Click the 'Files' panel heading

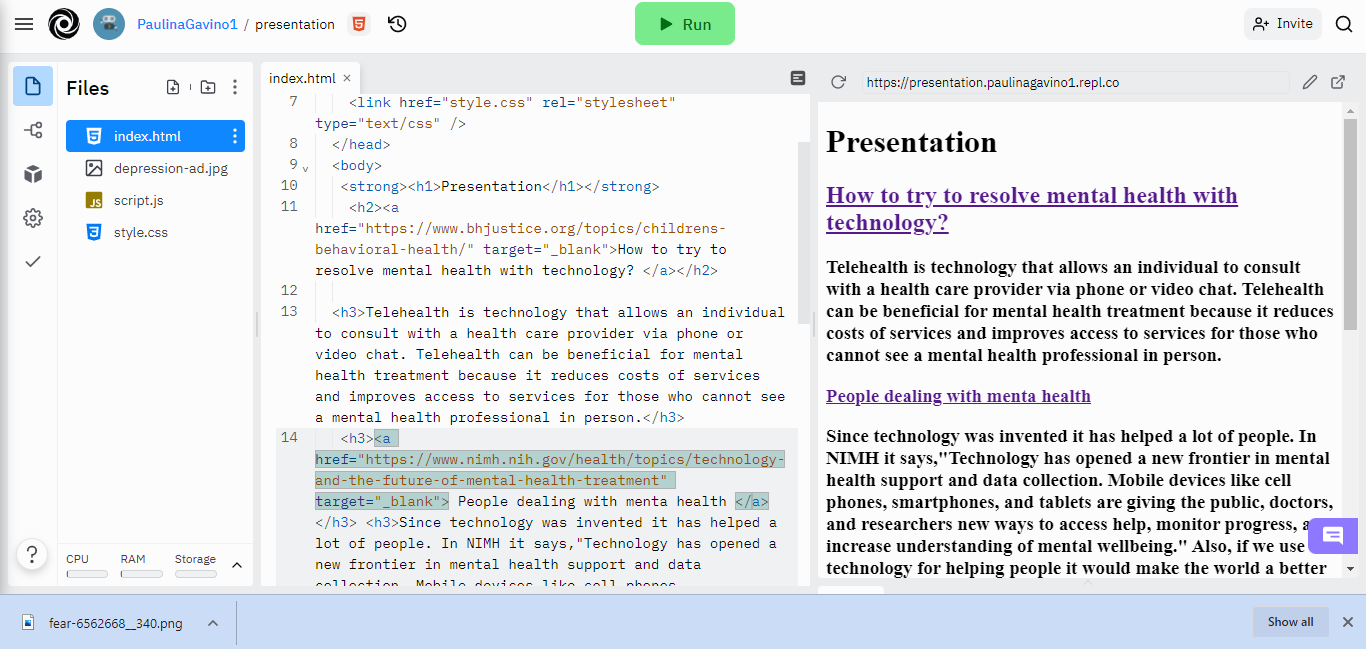tap(88, 88)
